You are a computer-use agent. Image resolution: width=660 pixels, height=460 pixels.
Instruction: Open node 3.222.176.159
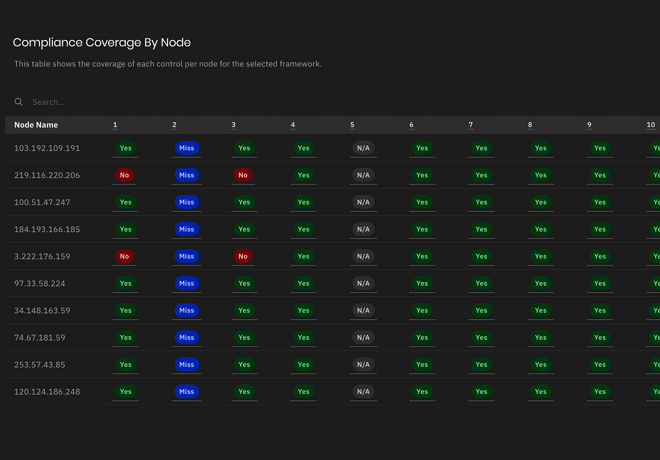click(x=42, y=256)
